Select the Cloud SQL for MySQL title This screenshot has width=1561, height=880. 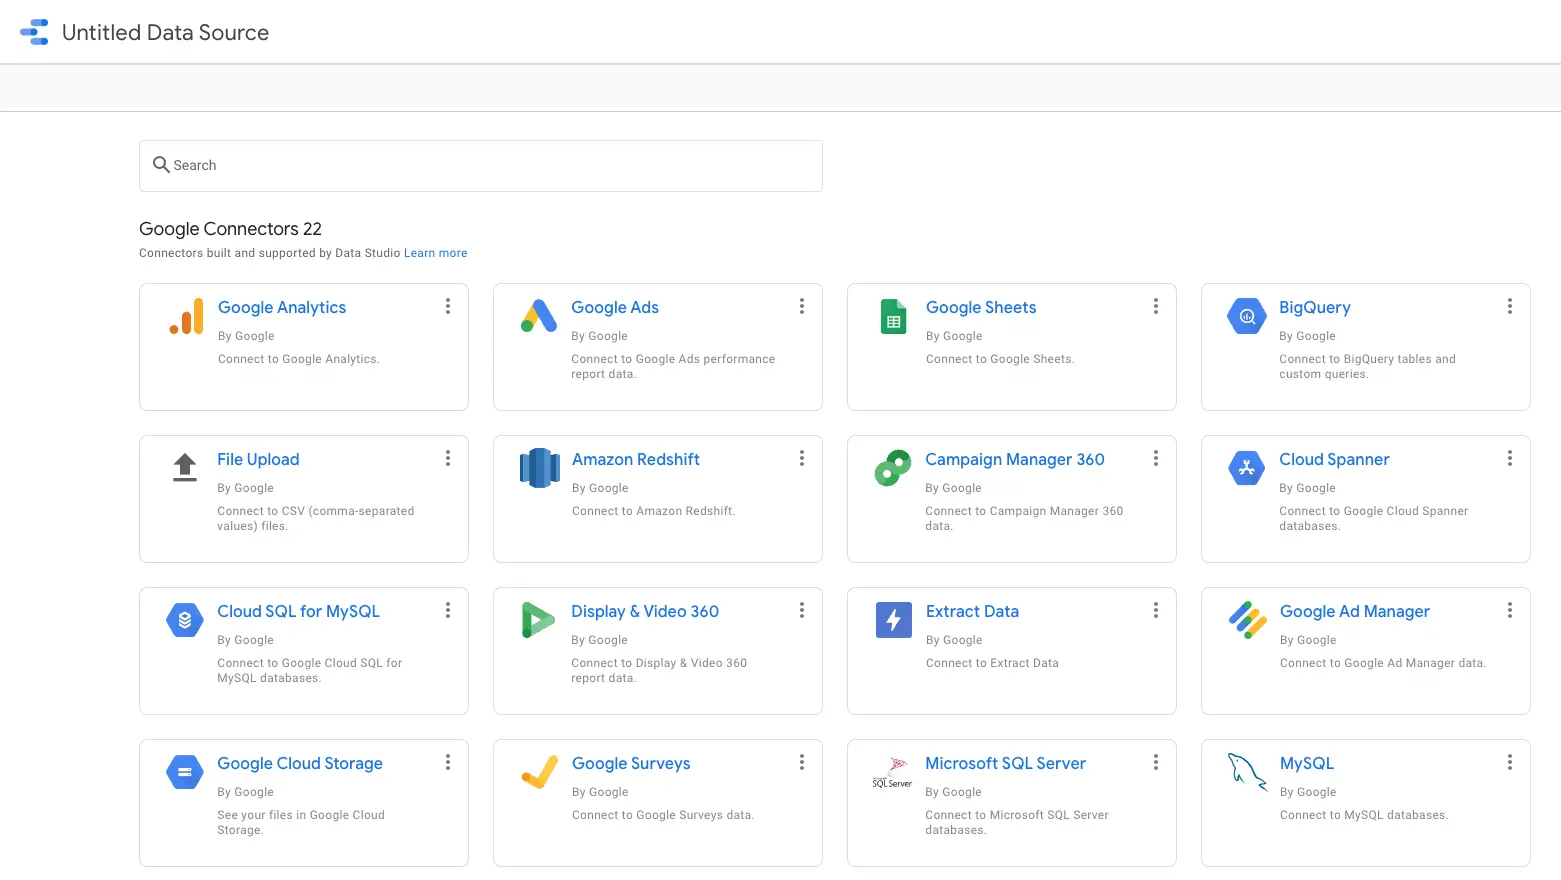[x=298, y=611]
